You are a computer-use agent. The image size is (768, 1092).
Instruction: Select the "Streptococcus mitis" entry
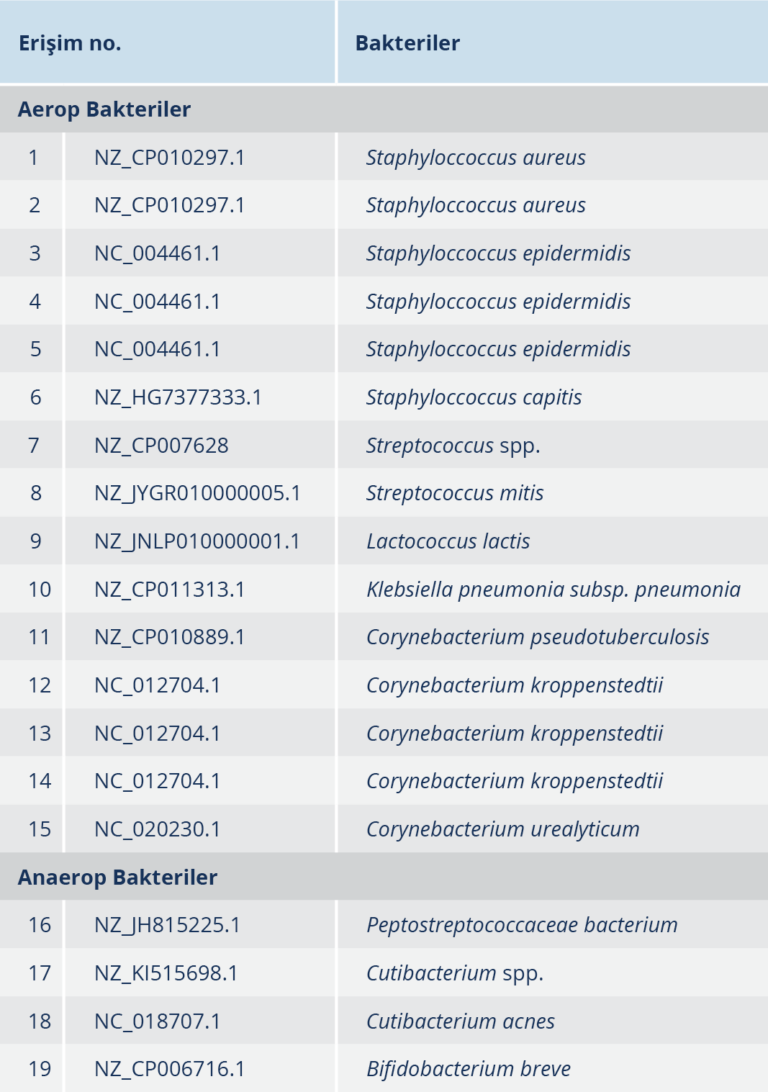point(454,493)
